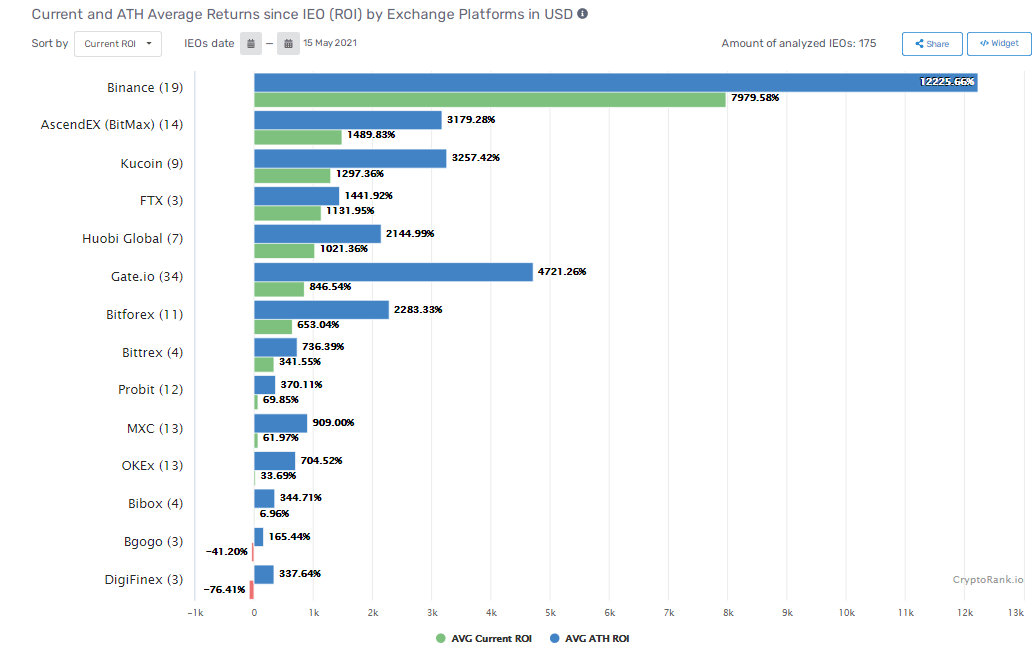The image size is (1035, 653).
Task: Click Gate.io ATH ROI blue bar
Action: coord(393,272)
